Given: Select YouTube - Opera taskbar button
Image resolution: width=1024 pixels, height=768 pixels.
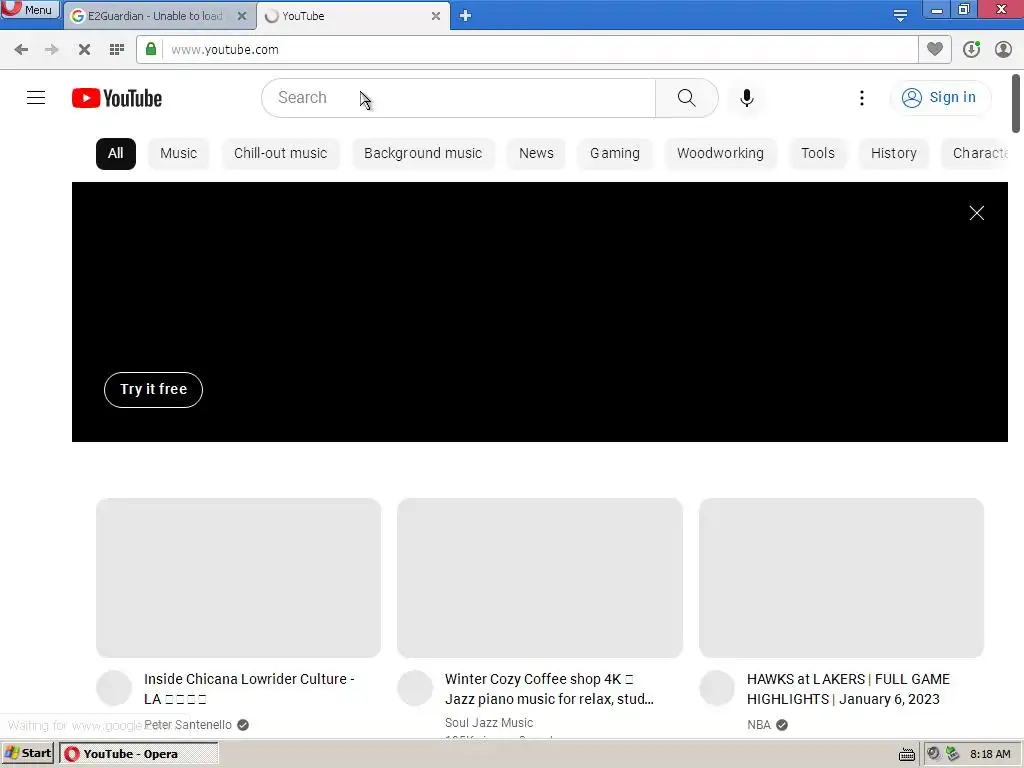Looking at the screenshot, I should [138, 754].
